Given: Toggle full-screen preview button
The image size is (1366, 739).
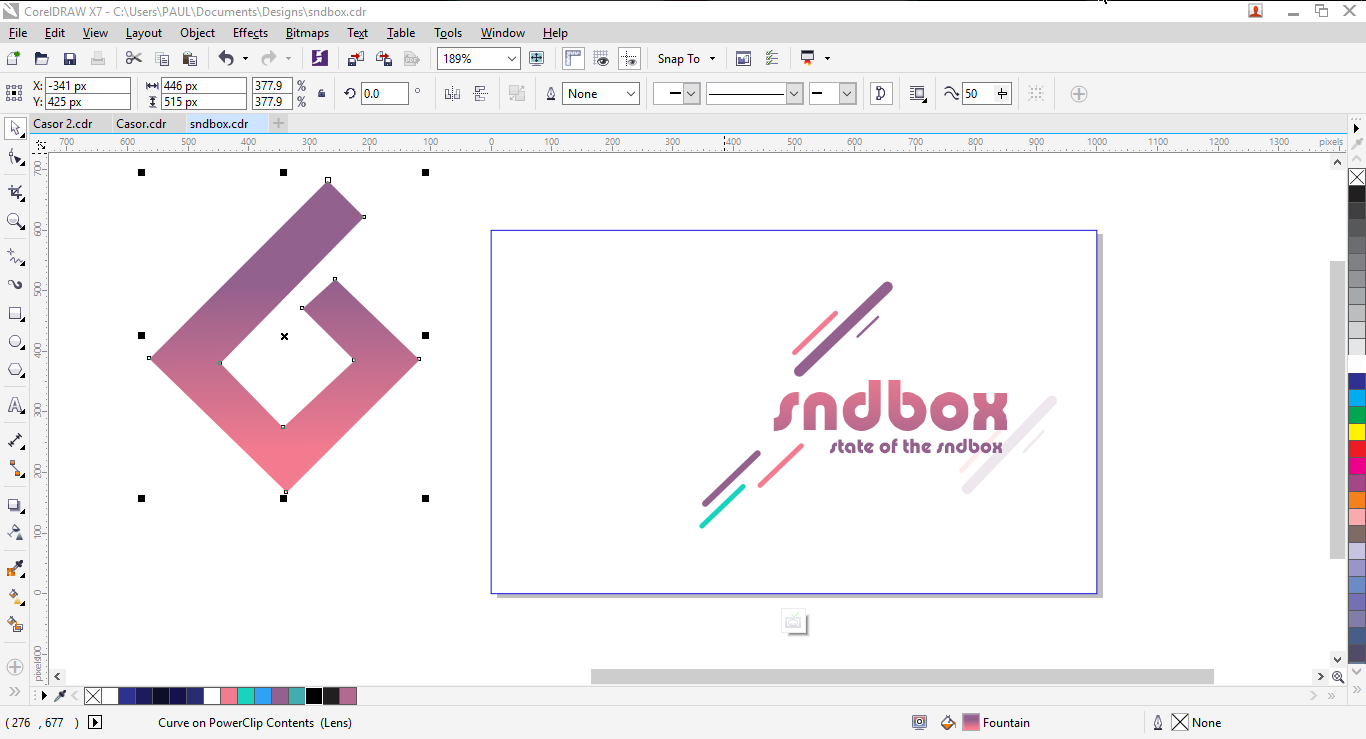Looking at the screenshot, I should click(x=536, y=59).
